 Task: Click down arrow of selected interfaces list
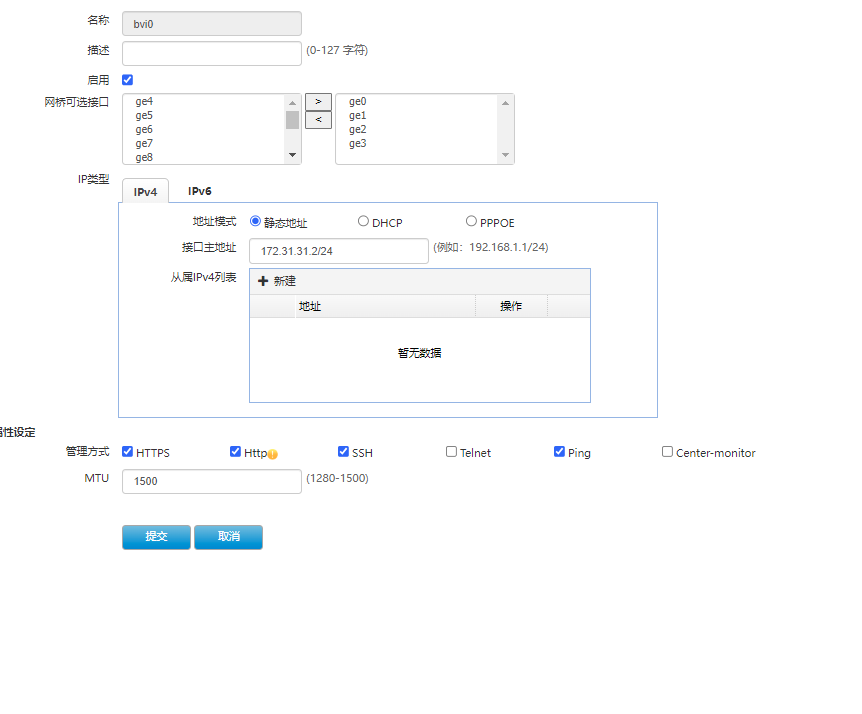(x=505, y=155)
